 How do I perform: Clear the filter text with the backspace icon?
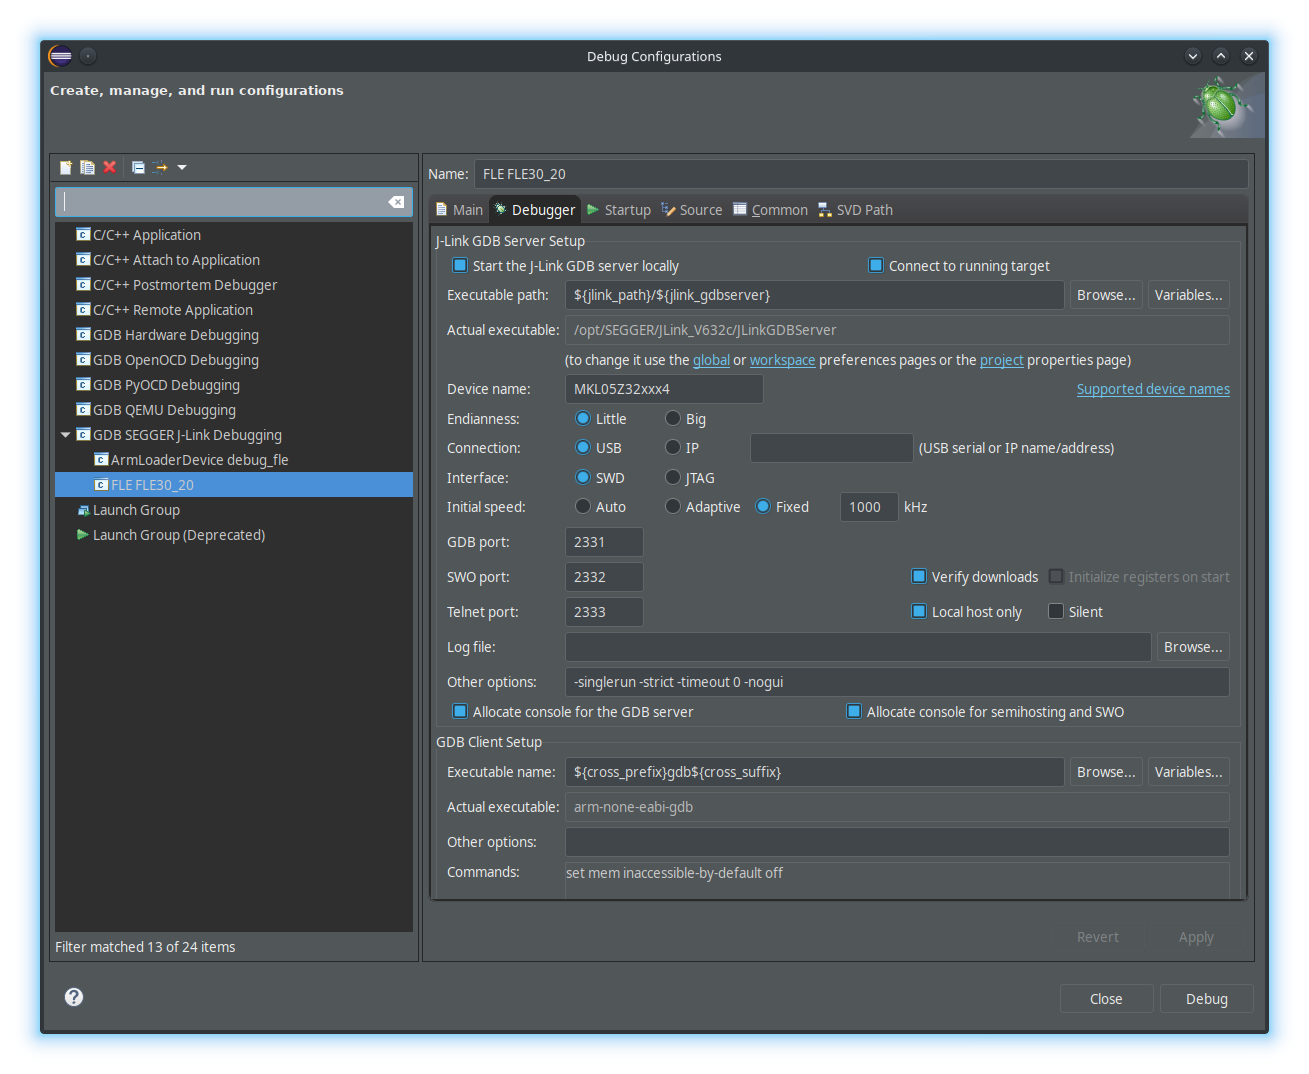(396, 202)
